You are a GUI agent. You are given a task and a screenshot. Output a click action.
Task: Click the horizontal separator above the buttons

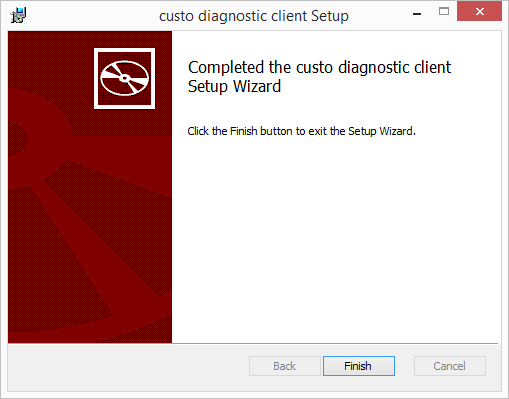pyautogui.click(x=253, y=343)
